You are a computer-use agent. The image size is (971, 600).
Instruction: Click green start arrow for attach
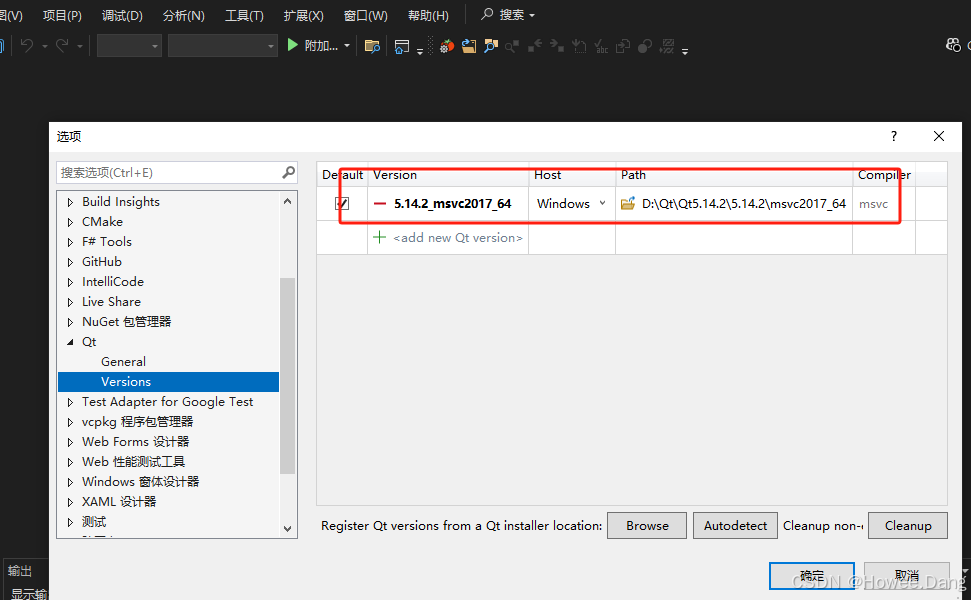(x=293, y=45)
